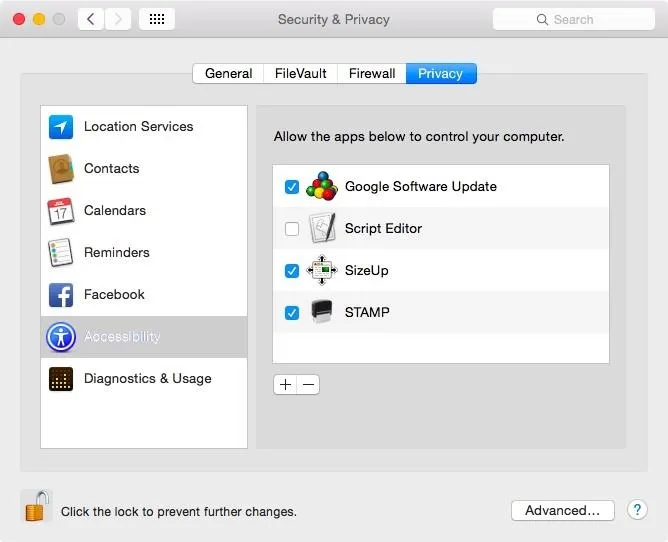Screen dimensions: 668x542
Task: Click the magnifying glass in search field
Action: coord(542,20)
